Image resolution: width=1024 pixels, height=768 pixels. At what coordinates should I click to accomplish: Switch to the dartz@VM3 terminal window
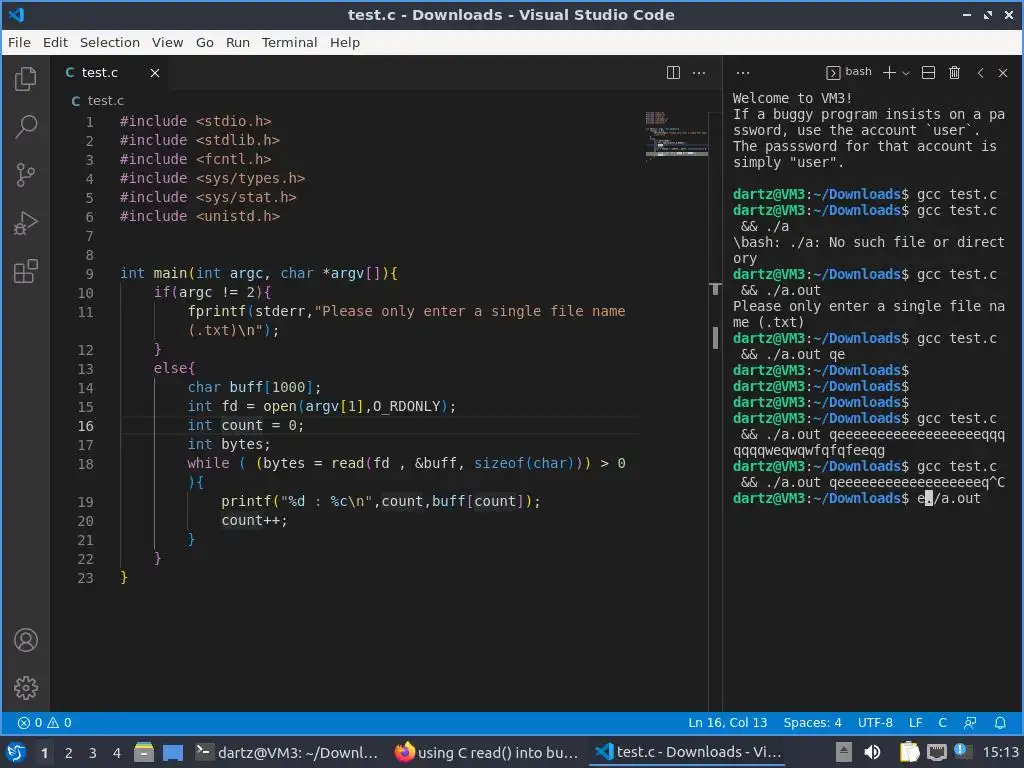tap(287, 752)
